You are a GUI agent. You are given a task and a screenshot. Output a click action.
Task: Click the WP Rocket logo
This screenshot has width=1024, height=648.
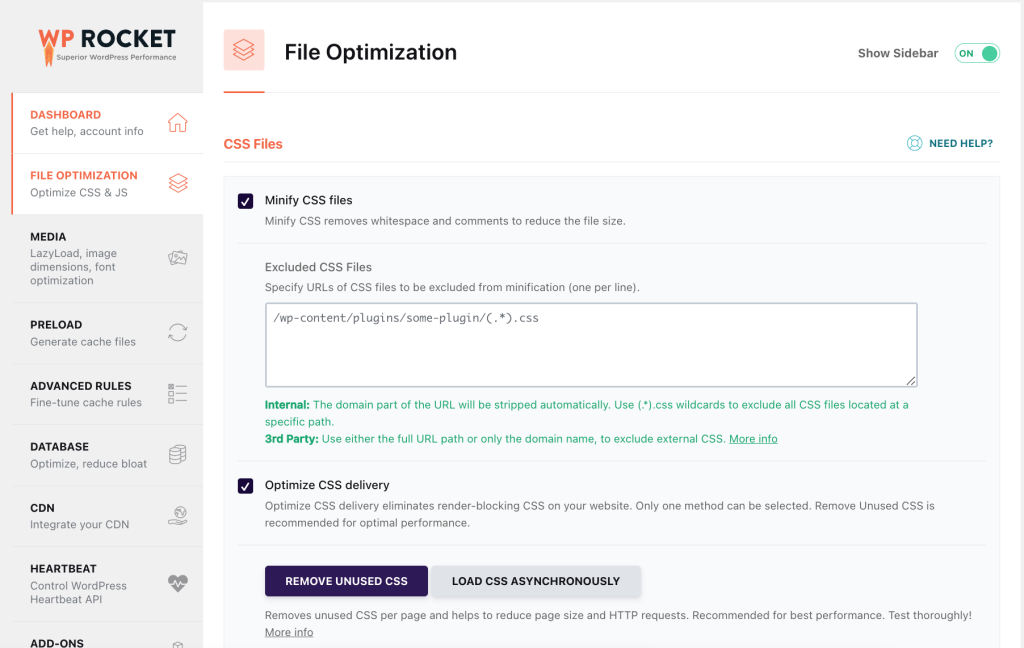[107, 43]
